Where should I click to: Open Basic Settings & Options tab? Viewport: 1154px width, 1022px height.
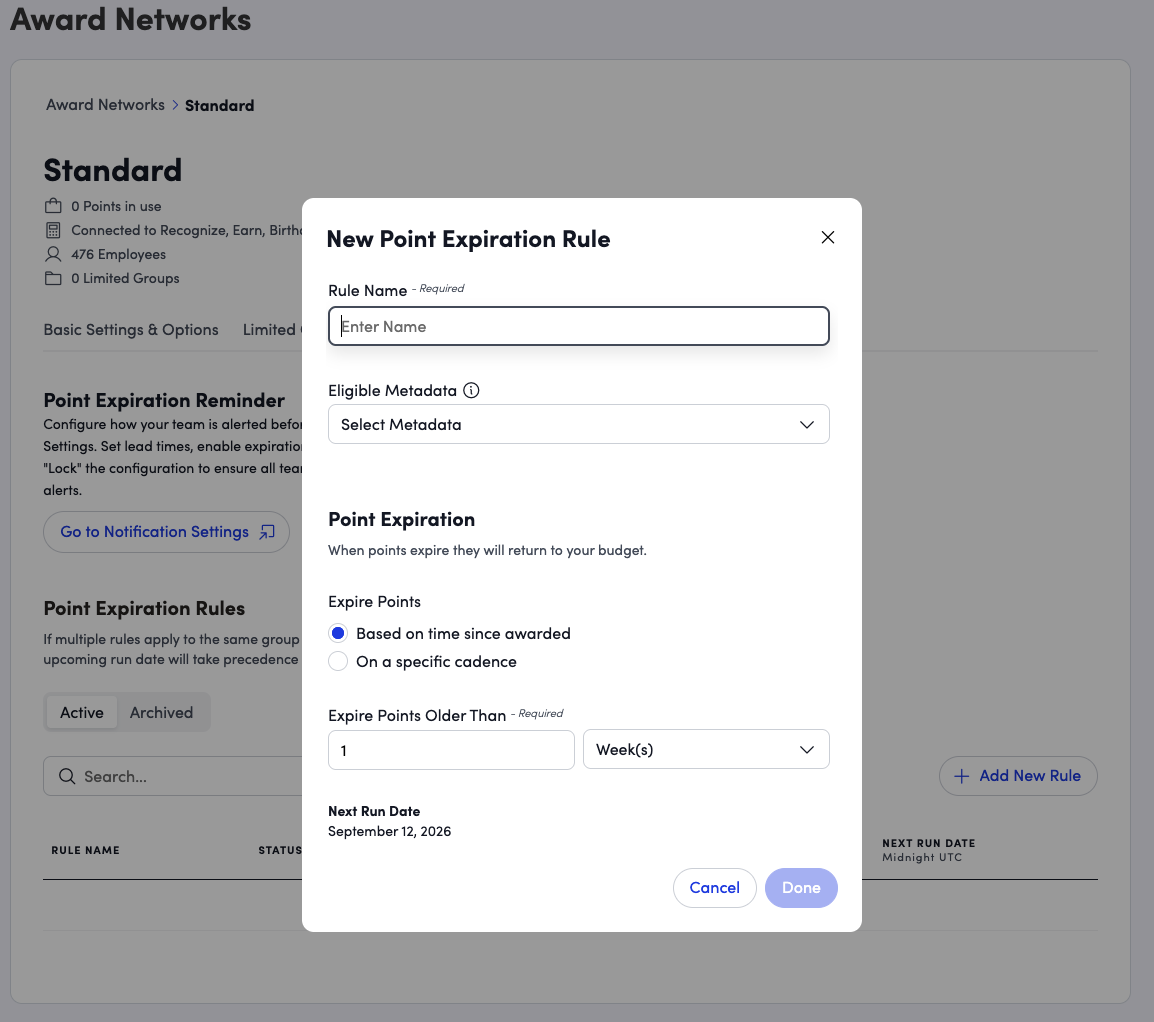(x=131, y=330)
